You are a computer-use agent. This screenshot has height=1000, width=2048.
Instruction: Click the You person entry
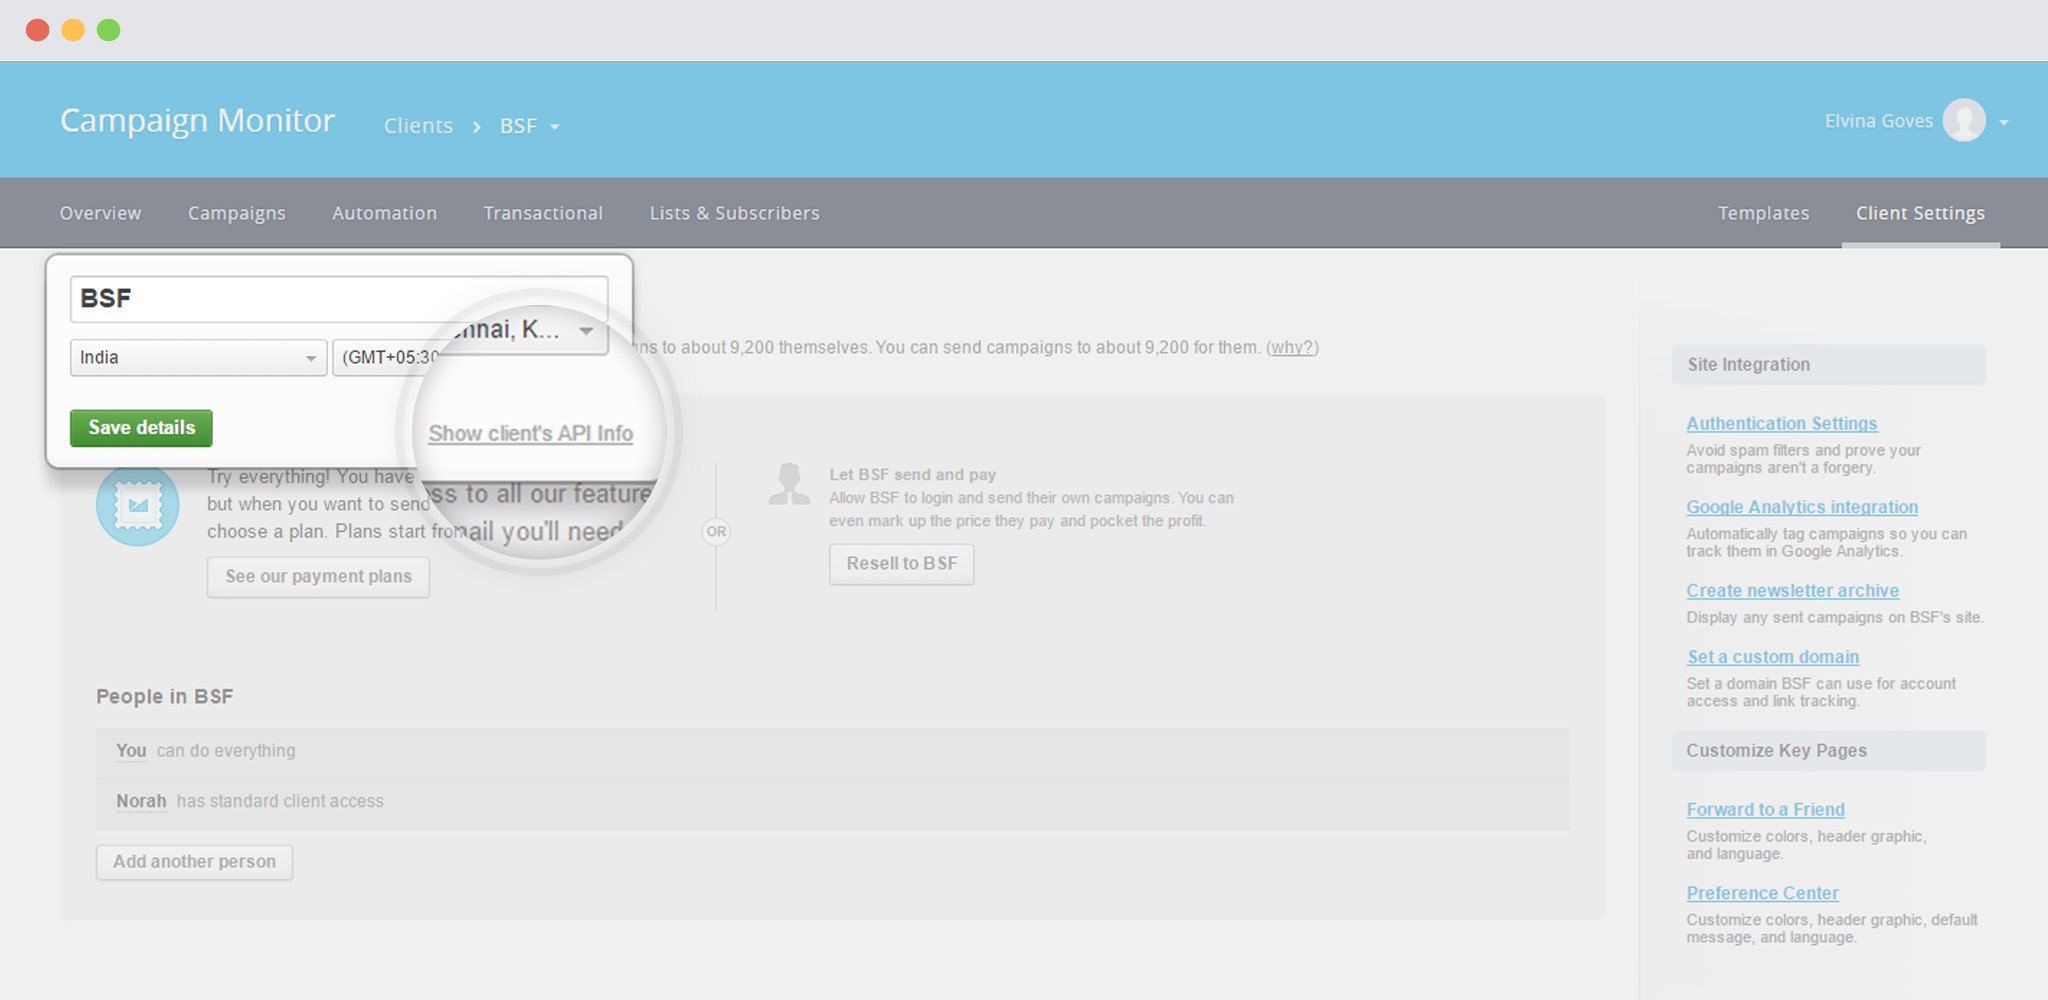click(x=131, y=751)
